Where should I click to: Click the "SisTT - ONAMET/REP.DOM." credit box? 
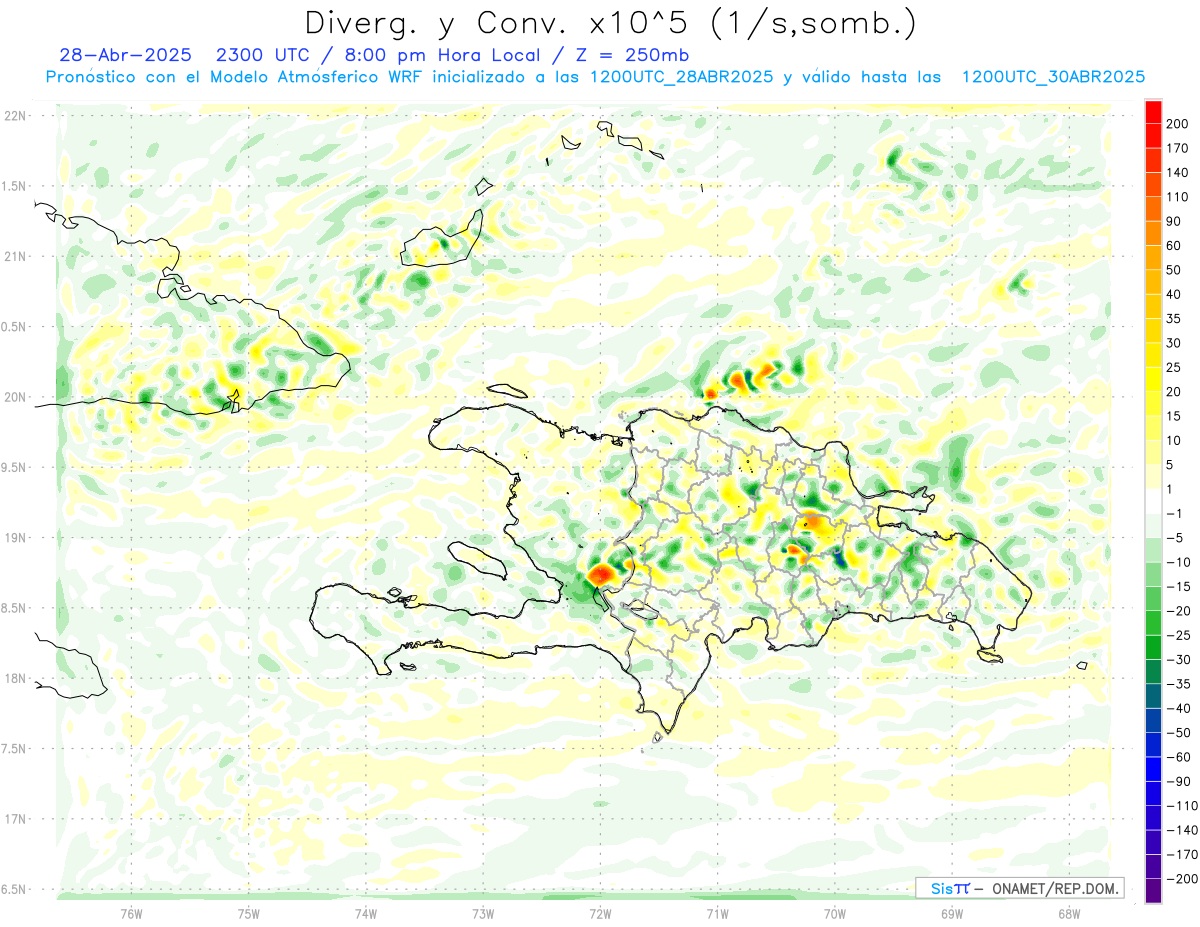coord(1019,888)
